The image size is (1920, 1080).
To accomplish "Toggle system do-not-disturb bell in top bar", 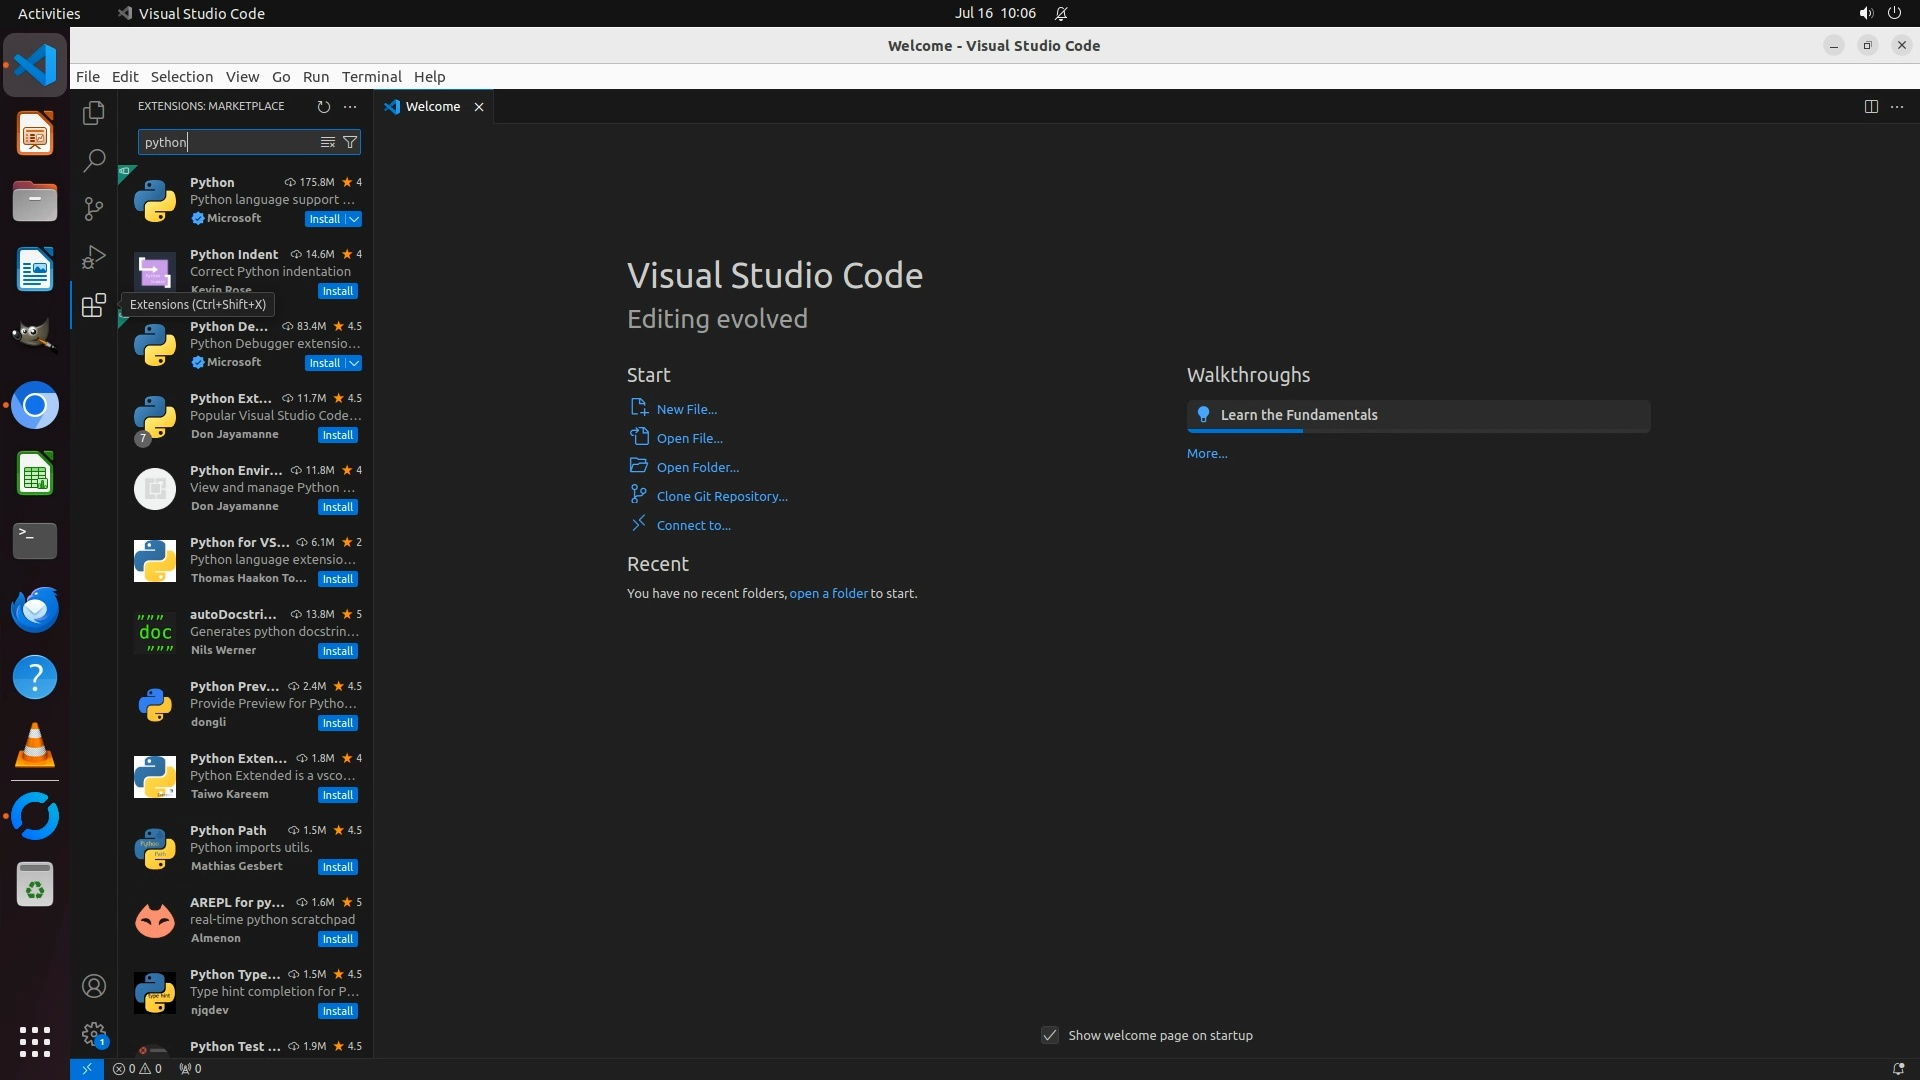I will coord(1061,13).
